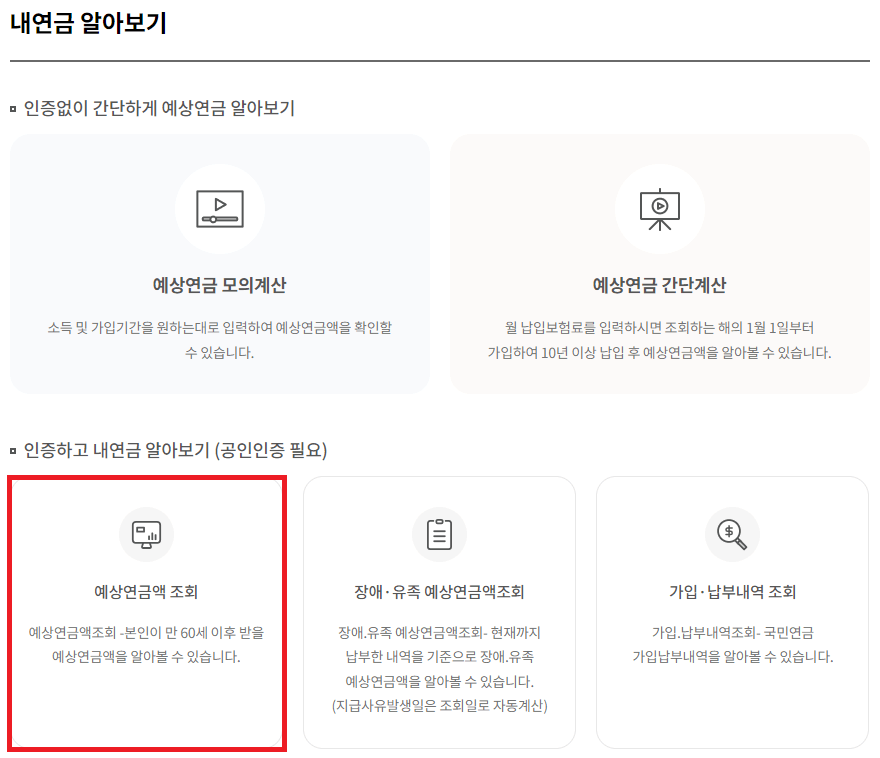Select the circular icon in the red-highlighted card
This screenshot has height=758, width=880.
click(146, 534)
